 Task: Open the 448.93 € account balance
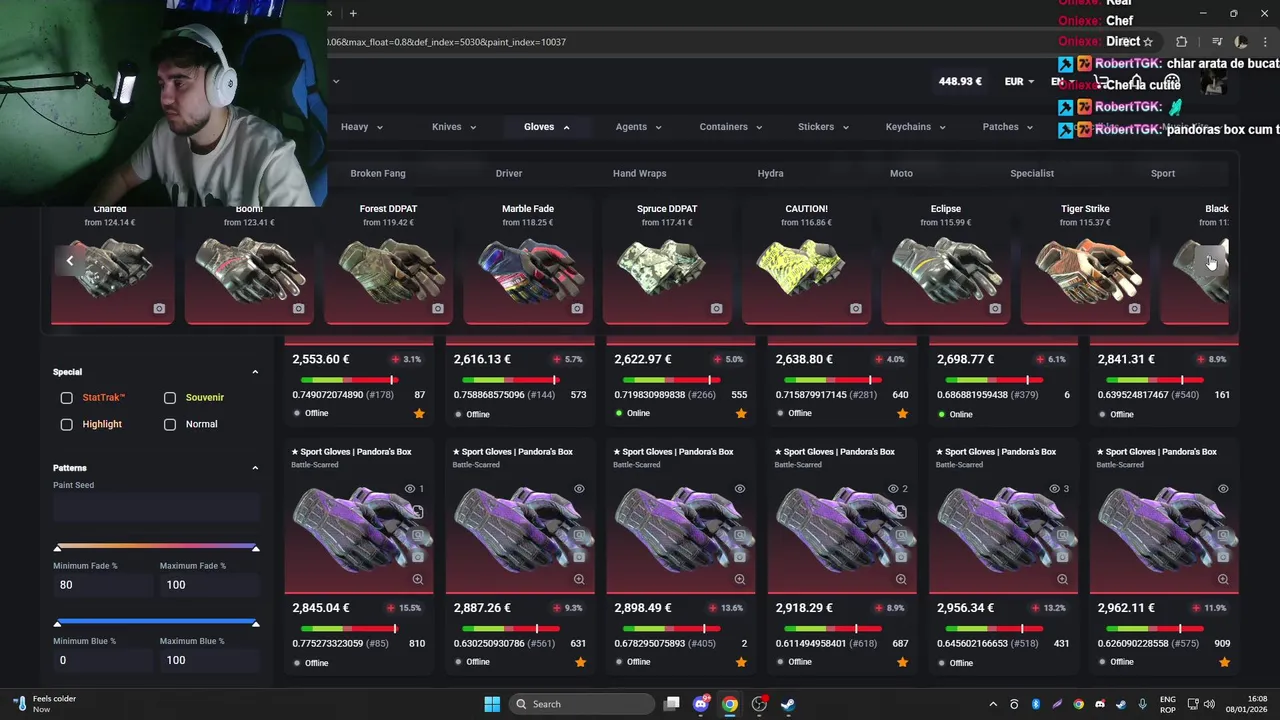point(960,81)
